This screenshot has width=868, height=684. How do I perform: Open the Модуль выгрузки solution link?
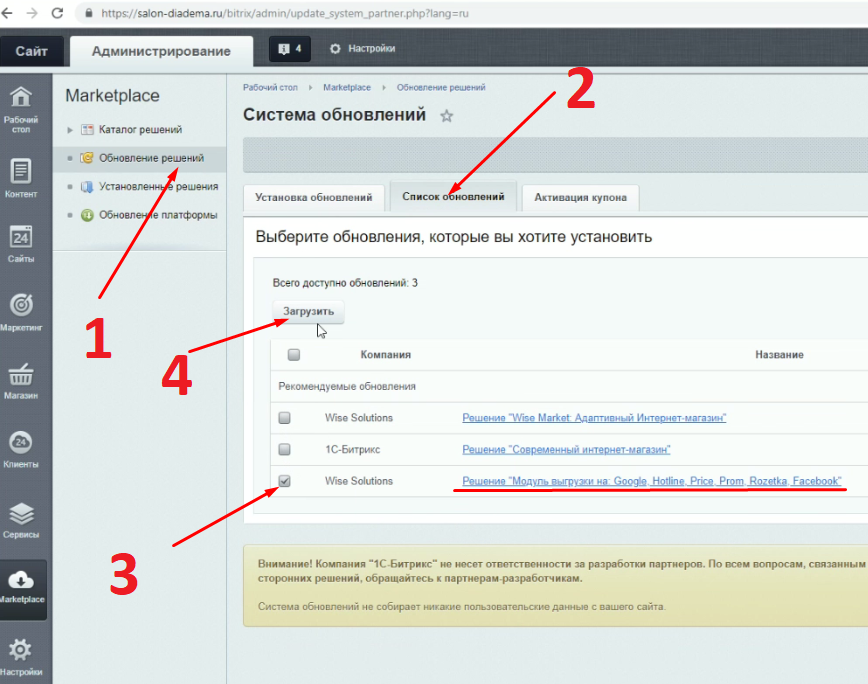(652, 481)
